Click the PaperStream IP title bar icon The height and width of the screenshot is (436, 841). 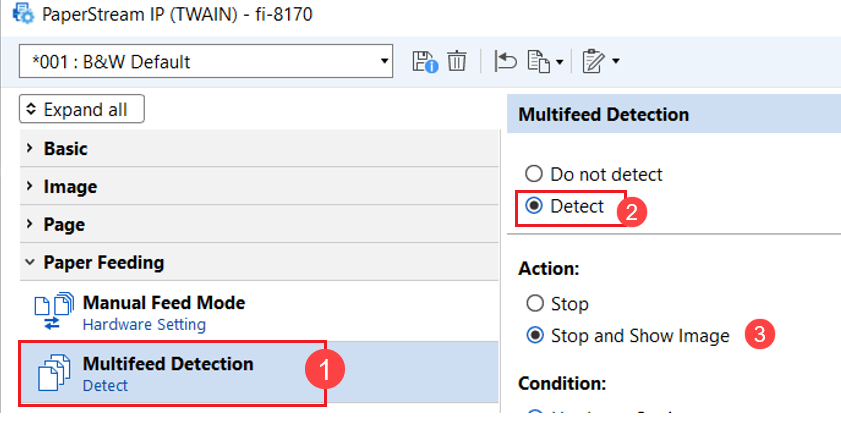20,16
